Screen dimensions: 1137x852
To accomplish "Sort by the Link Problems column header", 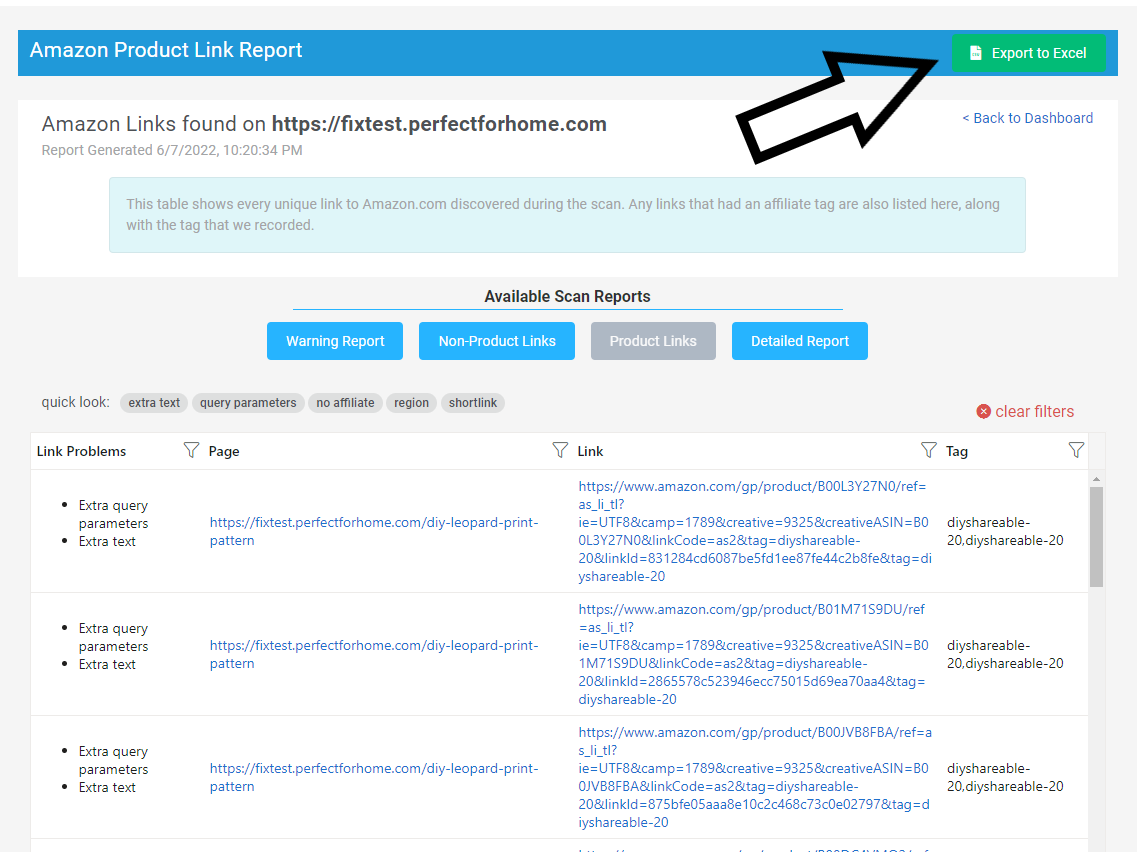I will click(81, 451).
